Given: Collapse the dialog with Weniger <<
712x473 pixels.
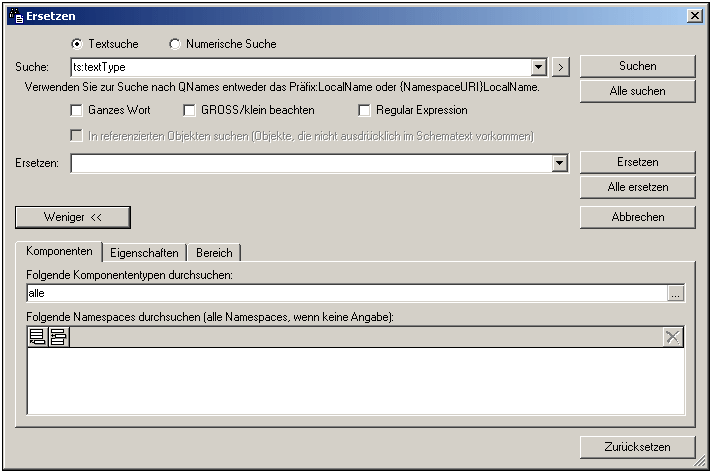Looking at the screenshot, I should (73, 217).
